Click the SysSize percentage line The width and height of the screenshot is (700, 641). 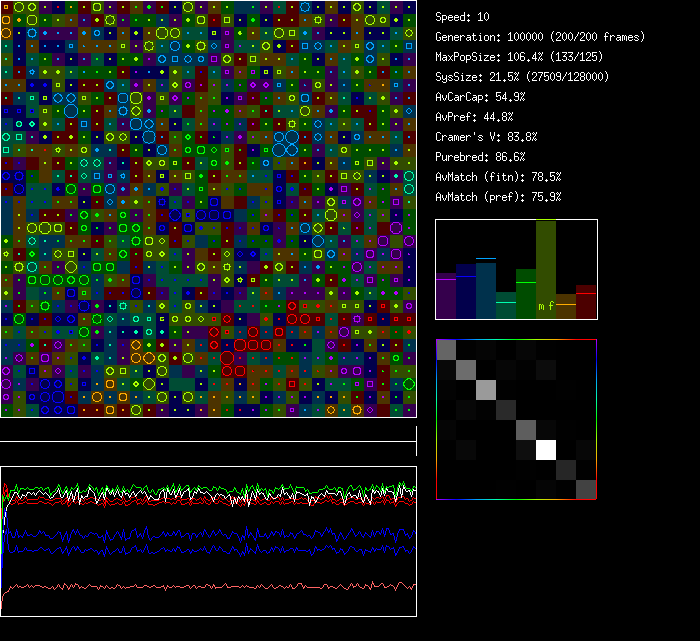[522, 77]
